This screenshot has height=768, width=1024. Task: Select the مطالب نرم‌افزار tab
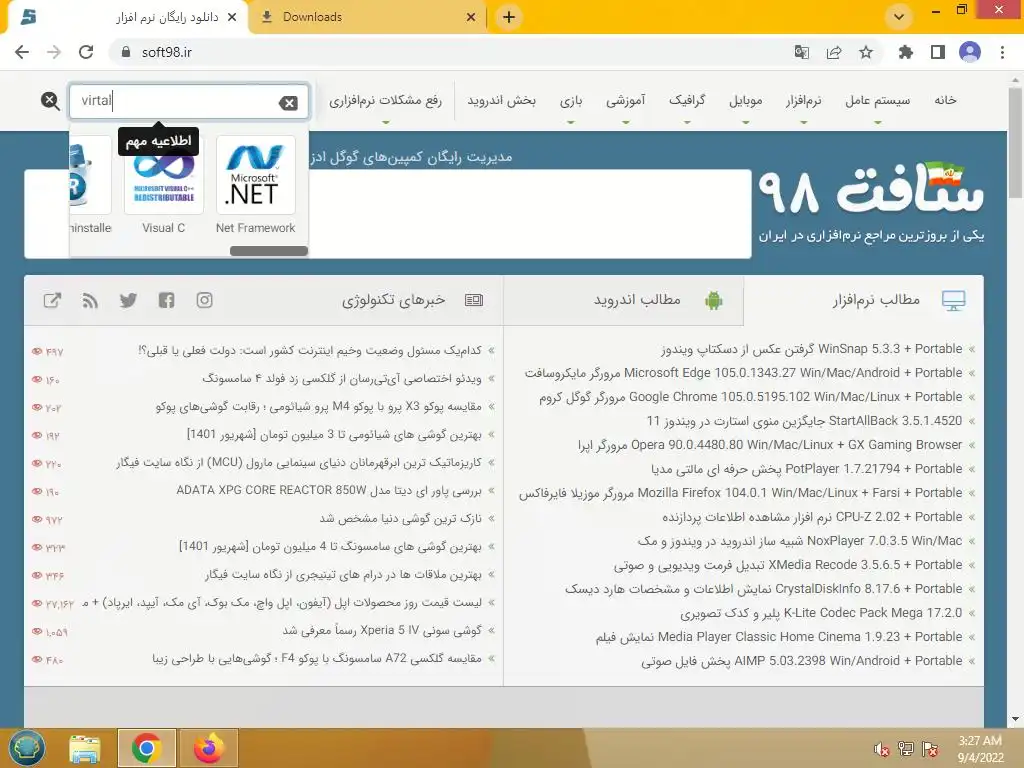click(x=864, y=300)
